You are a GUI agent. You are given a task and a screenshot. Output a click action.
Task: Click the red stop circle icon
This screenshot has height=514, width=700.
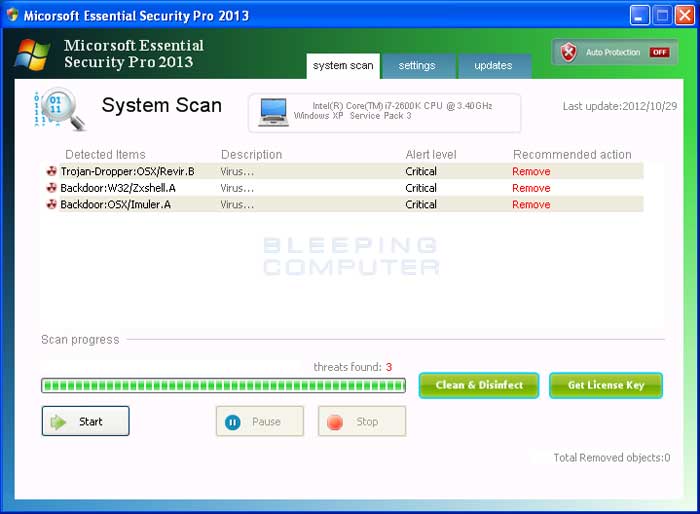[x=335, y=422]
